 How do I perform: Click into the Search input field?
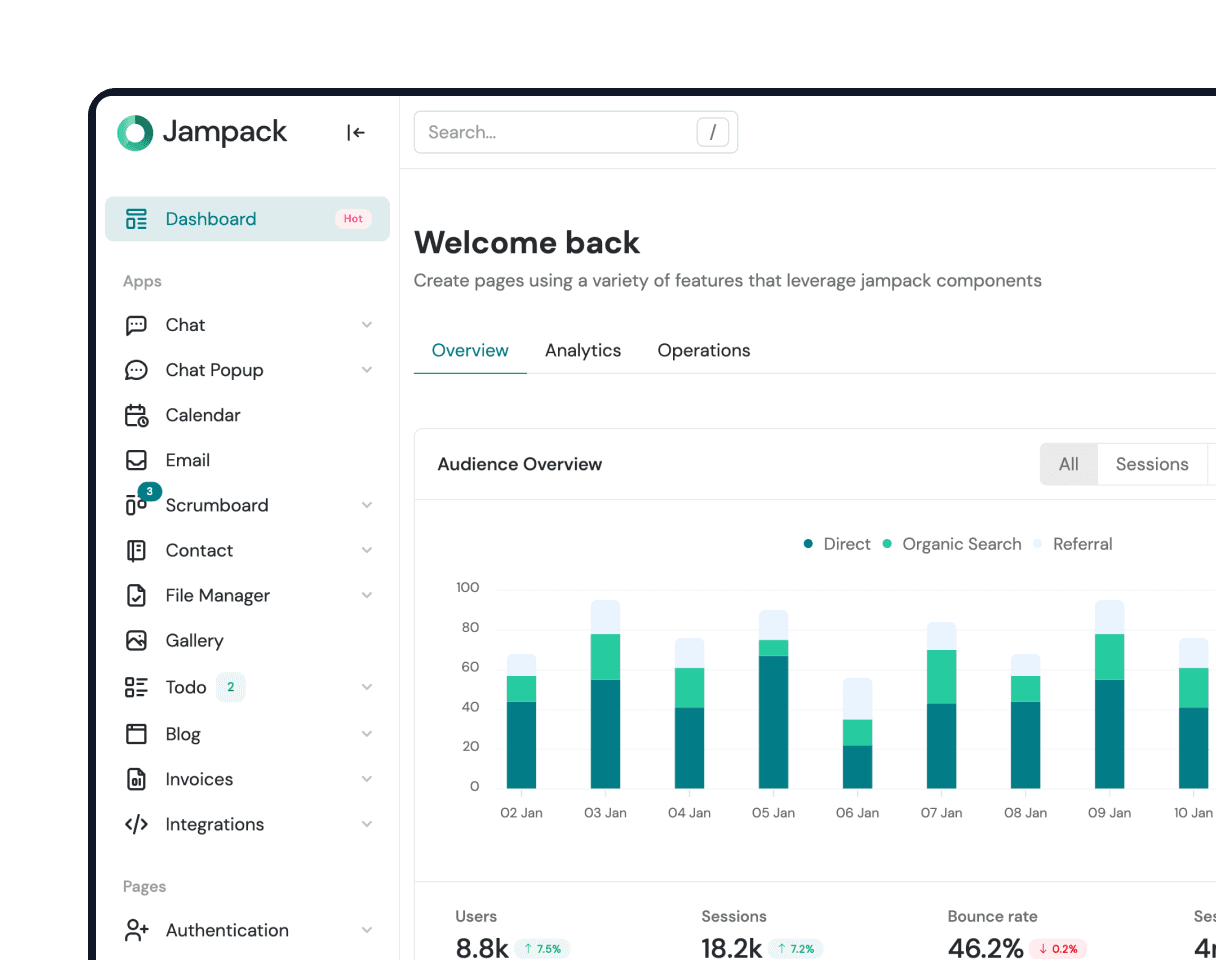(555, 132)
